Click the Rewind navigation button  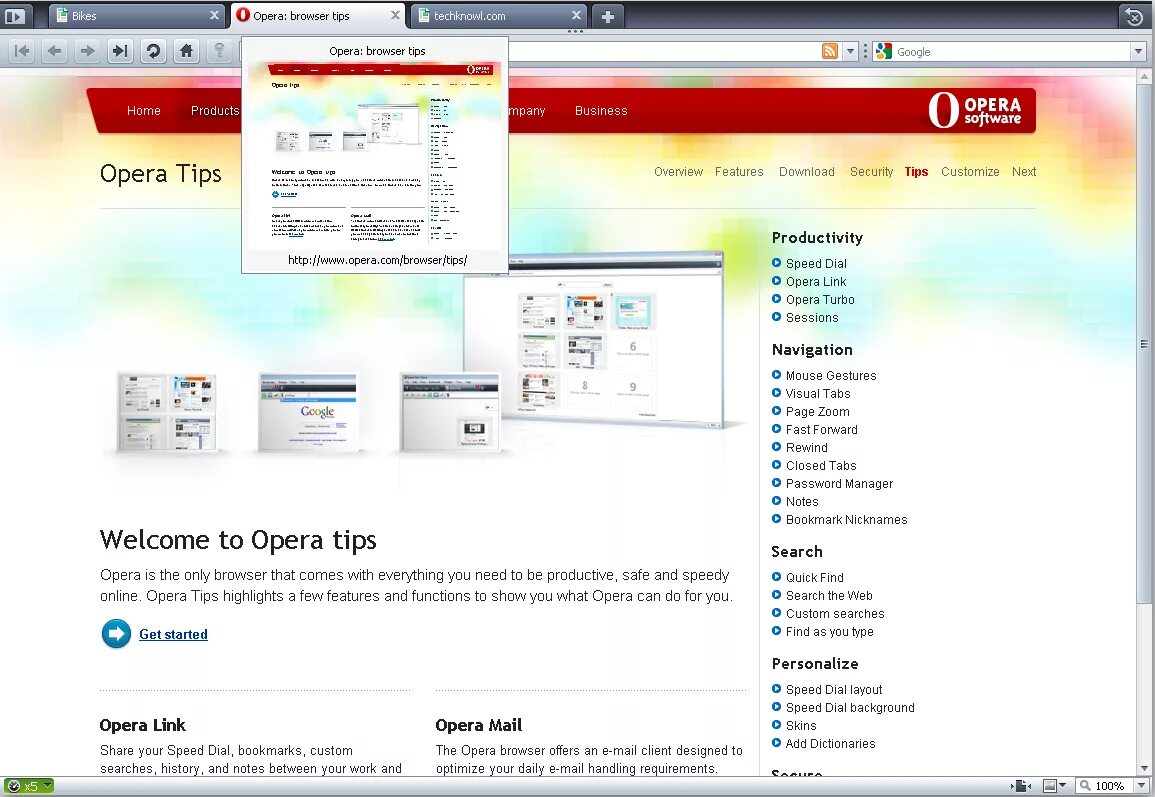click(x=22, y=51)
